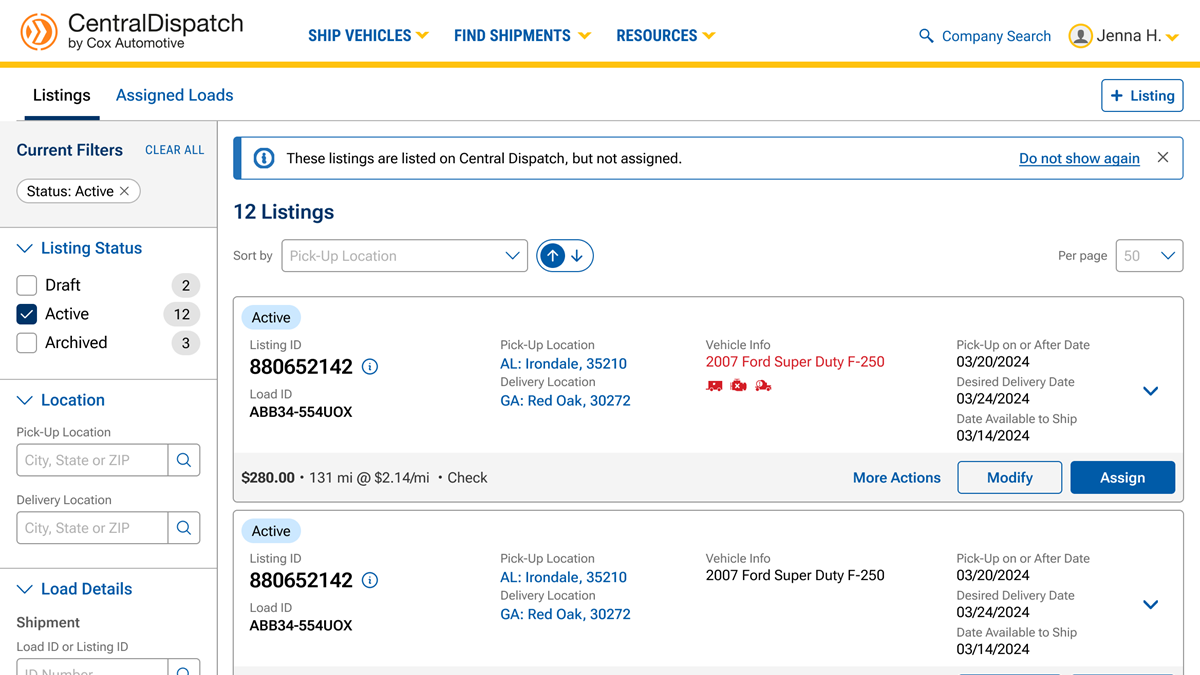
Task: Click the Do not show again link
Action: click(1079, 158)
